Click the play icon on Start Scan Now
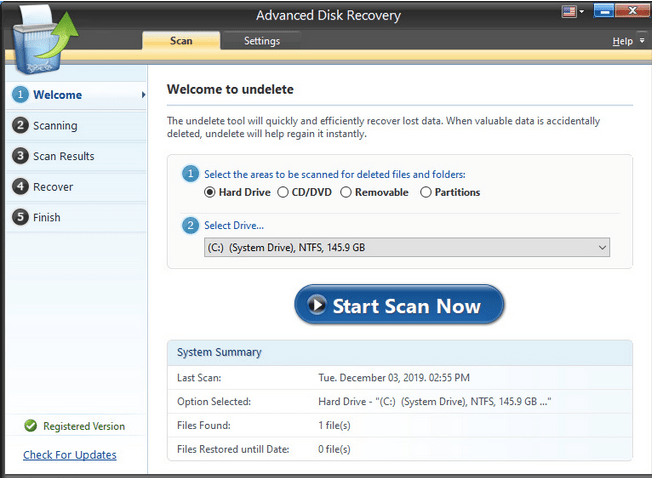 (x=317, y=305)
